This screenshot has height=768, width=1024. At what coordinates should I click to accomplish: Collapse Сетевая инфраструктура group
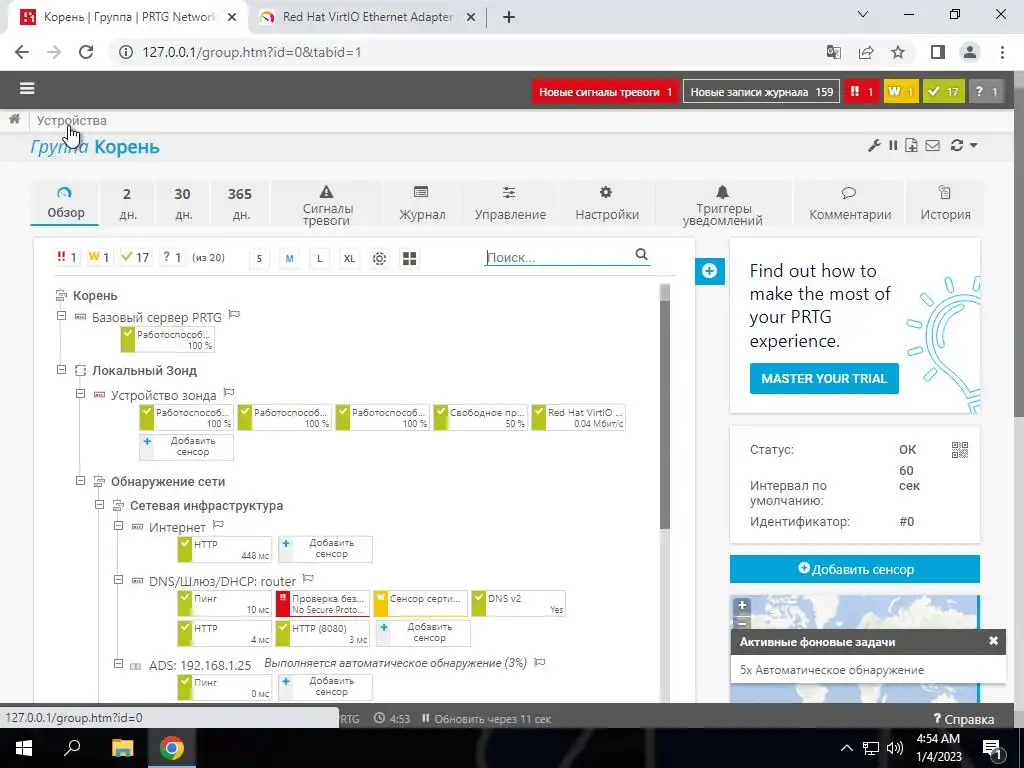(99, 505)
